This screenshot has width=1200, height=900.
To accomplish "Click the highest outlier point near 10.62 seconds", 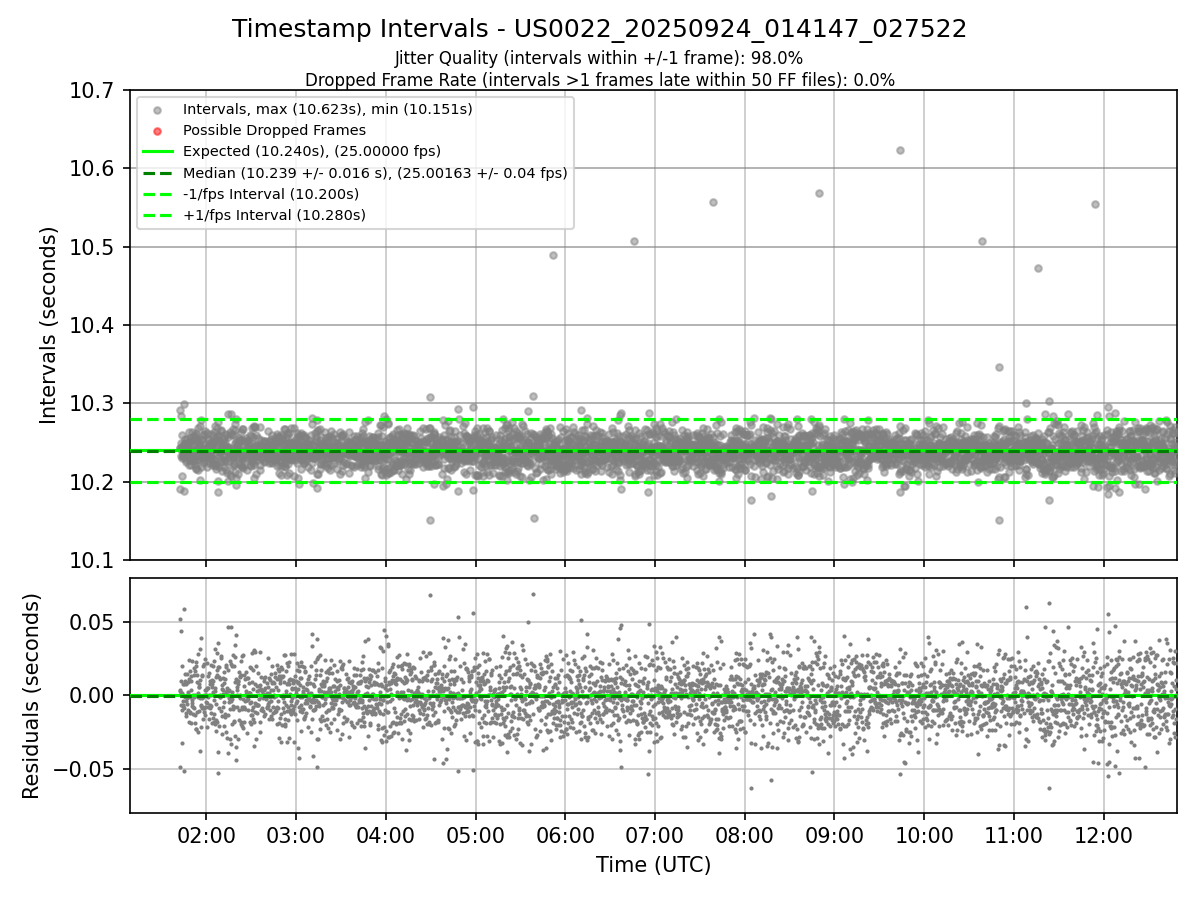I will point(900,150).
